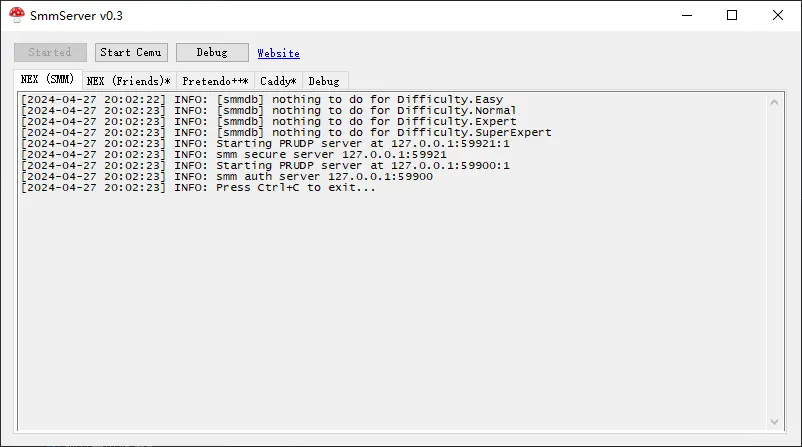The width and height of the screenshot is (802, 447).
Task: Click the 'Difficulty.Easy' log line
Action: 262,99
